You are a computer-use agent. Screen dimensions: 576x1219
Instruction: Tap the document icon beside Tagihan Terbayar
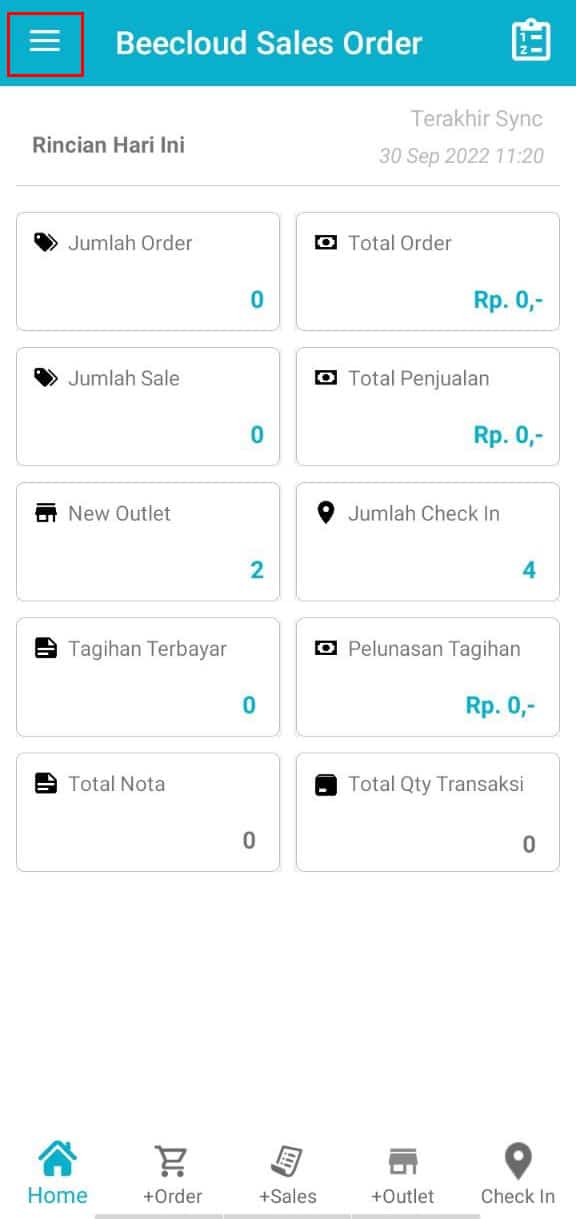46,648
